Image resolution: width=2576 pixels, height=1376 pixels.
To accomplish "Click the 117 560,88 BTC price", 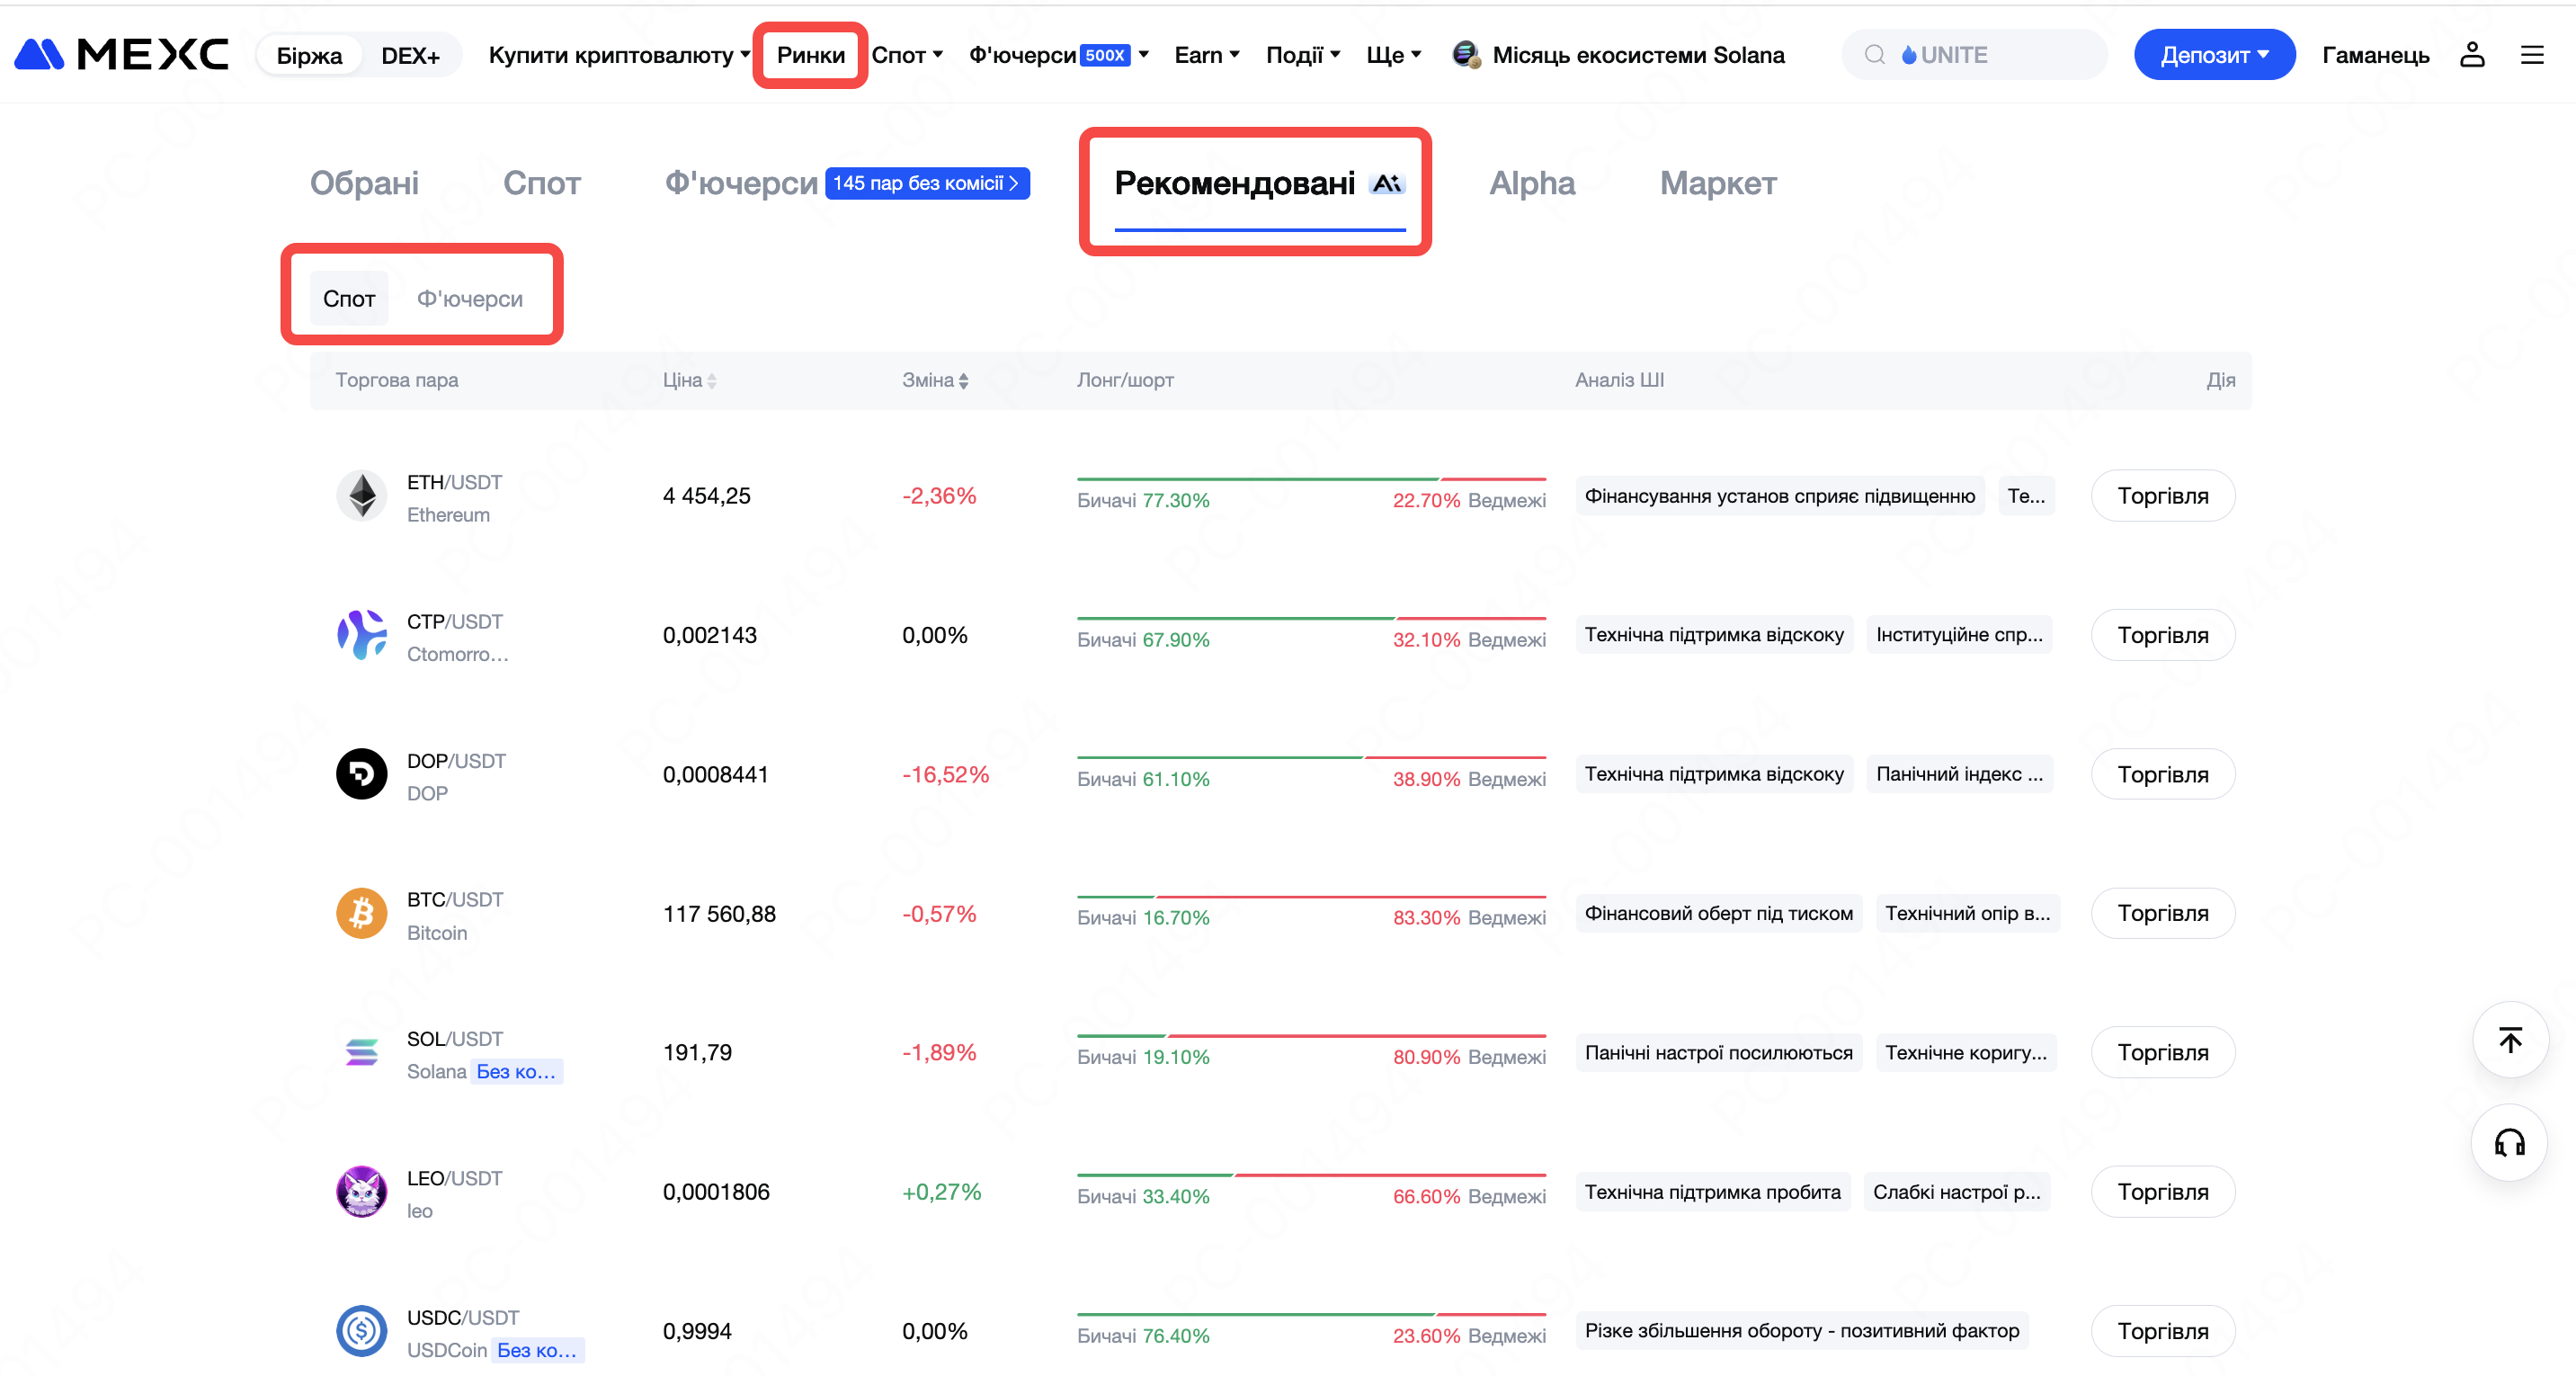I will tap(719, 914).
